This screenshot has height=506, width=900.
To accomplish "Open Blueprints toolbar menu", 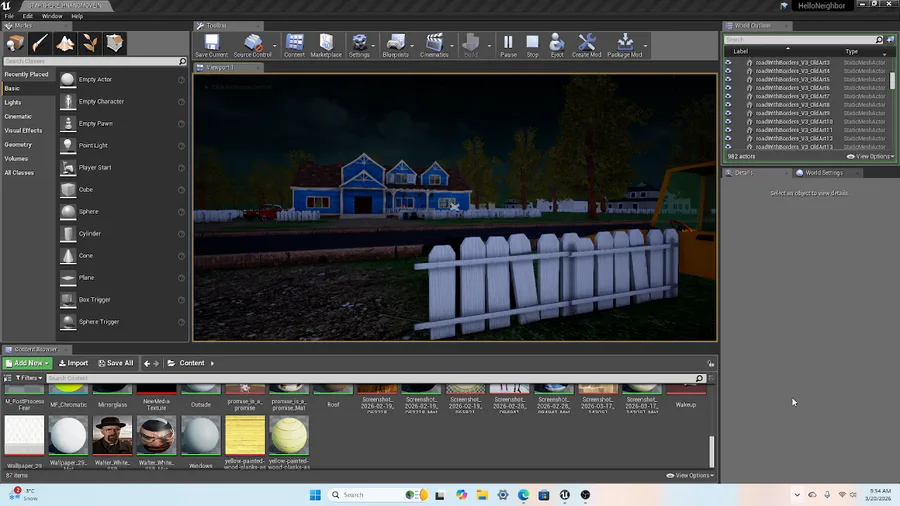I will pos(395,45).
